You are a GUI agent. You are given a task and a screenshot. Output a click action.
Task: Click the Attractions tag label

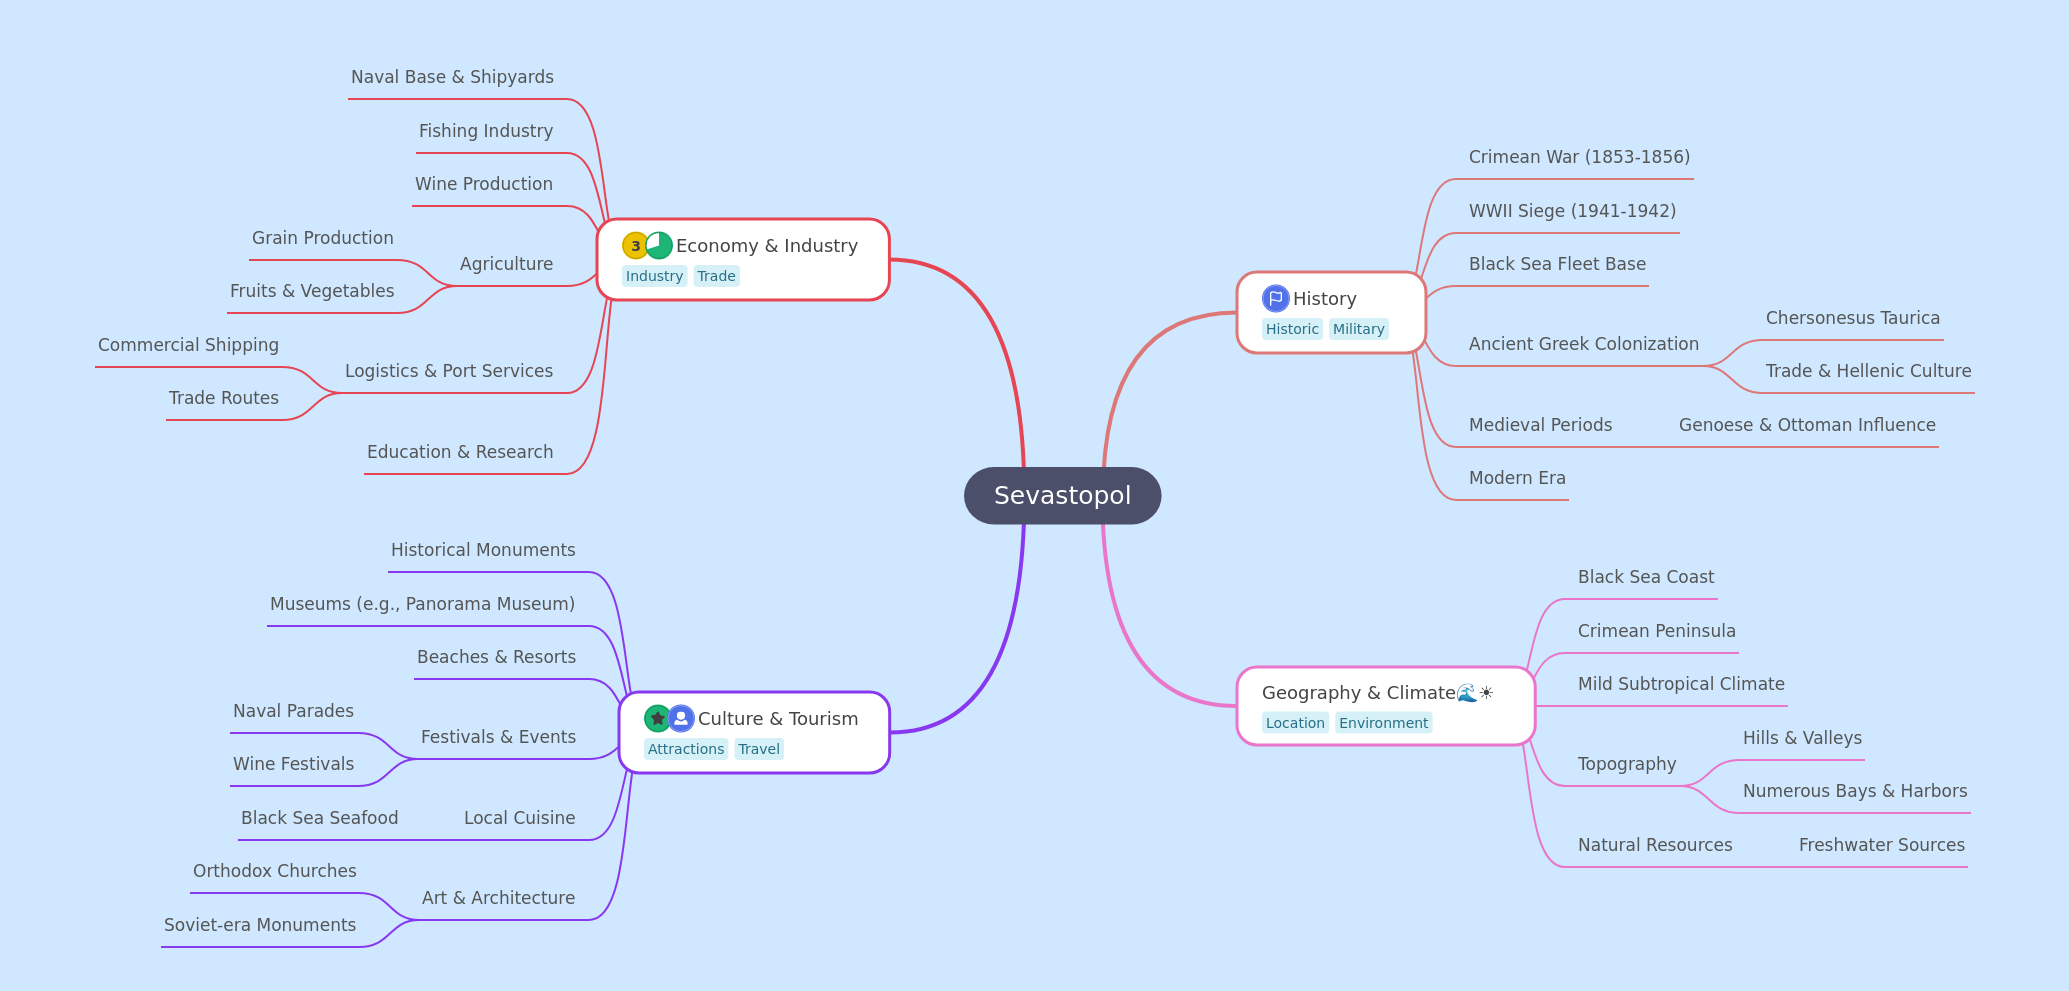(686, 749)
